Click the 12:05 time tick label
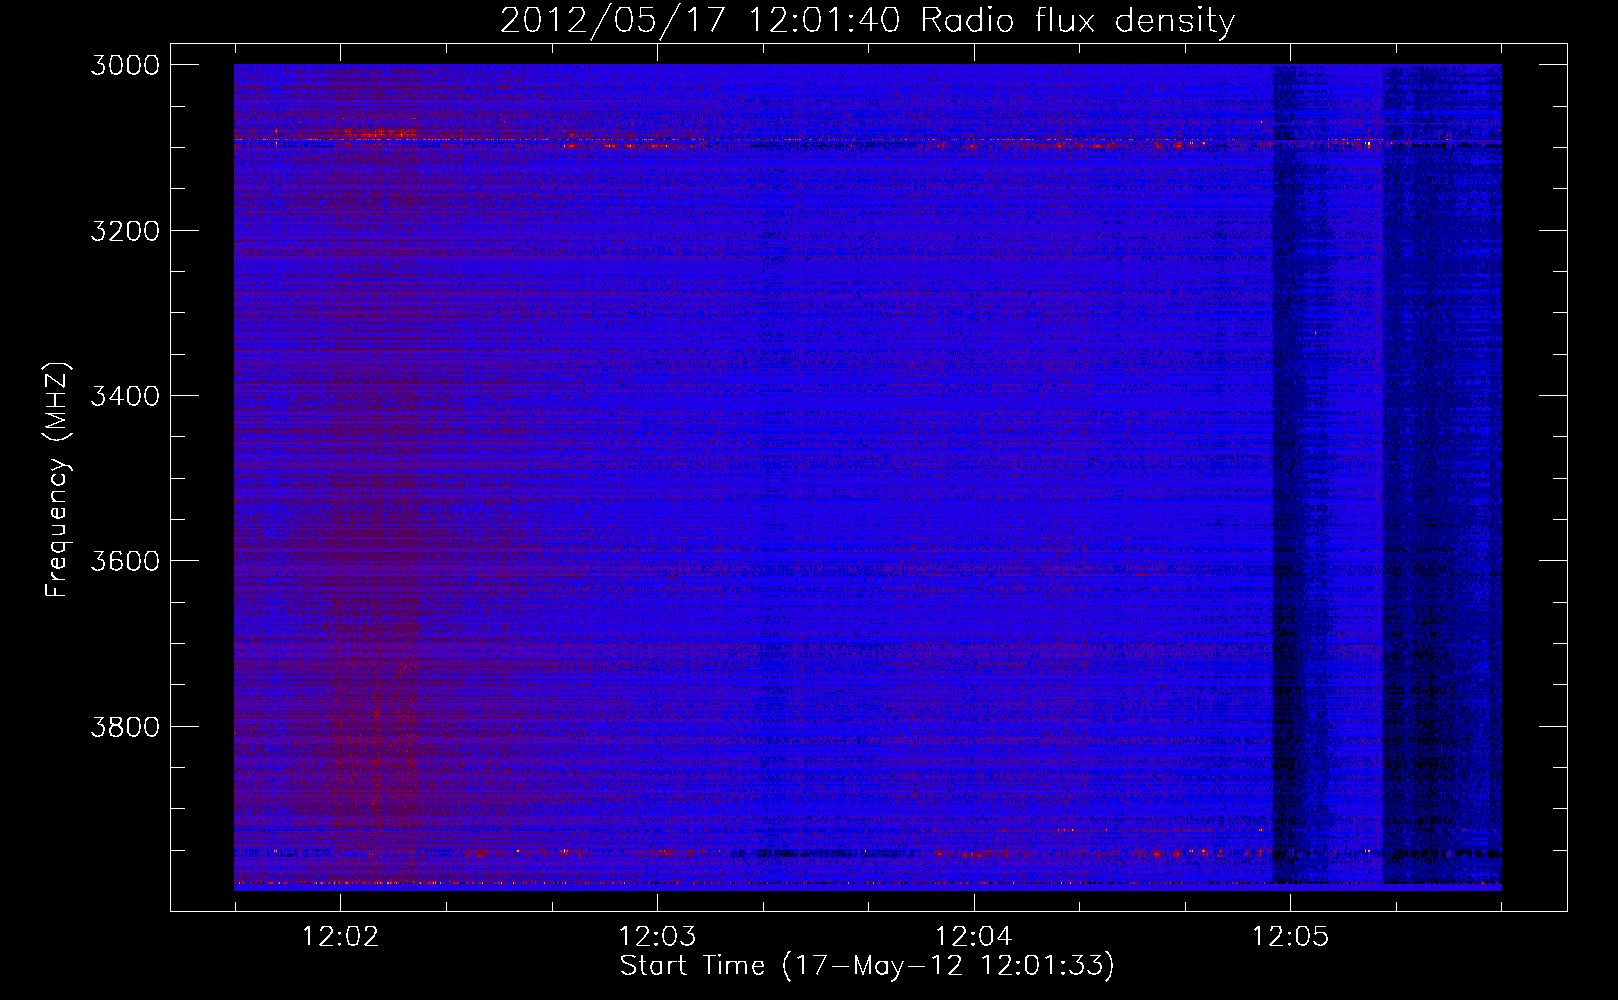1618x1000 pixels. 1290,937
